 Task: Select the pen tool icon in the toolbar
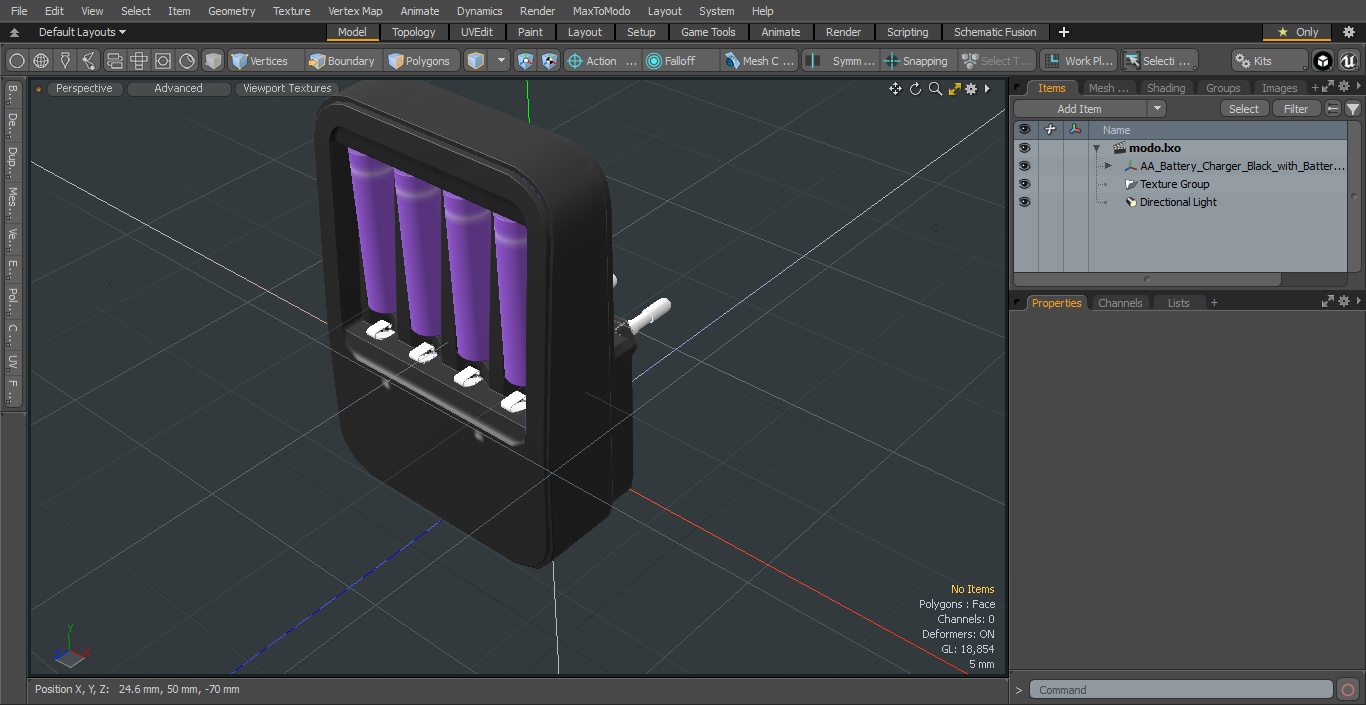pos(65,61)
